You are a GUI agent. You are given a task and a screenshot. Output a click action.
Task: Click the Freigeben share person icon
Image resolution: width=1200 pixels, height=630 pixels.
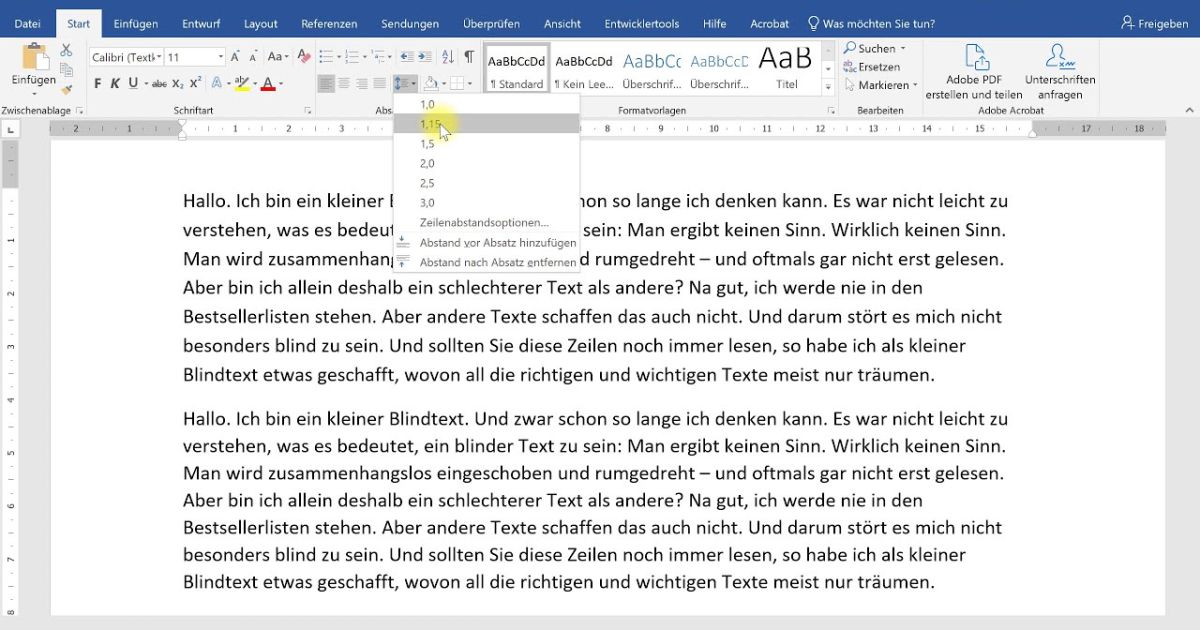pos(1128,23)
